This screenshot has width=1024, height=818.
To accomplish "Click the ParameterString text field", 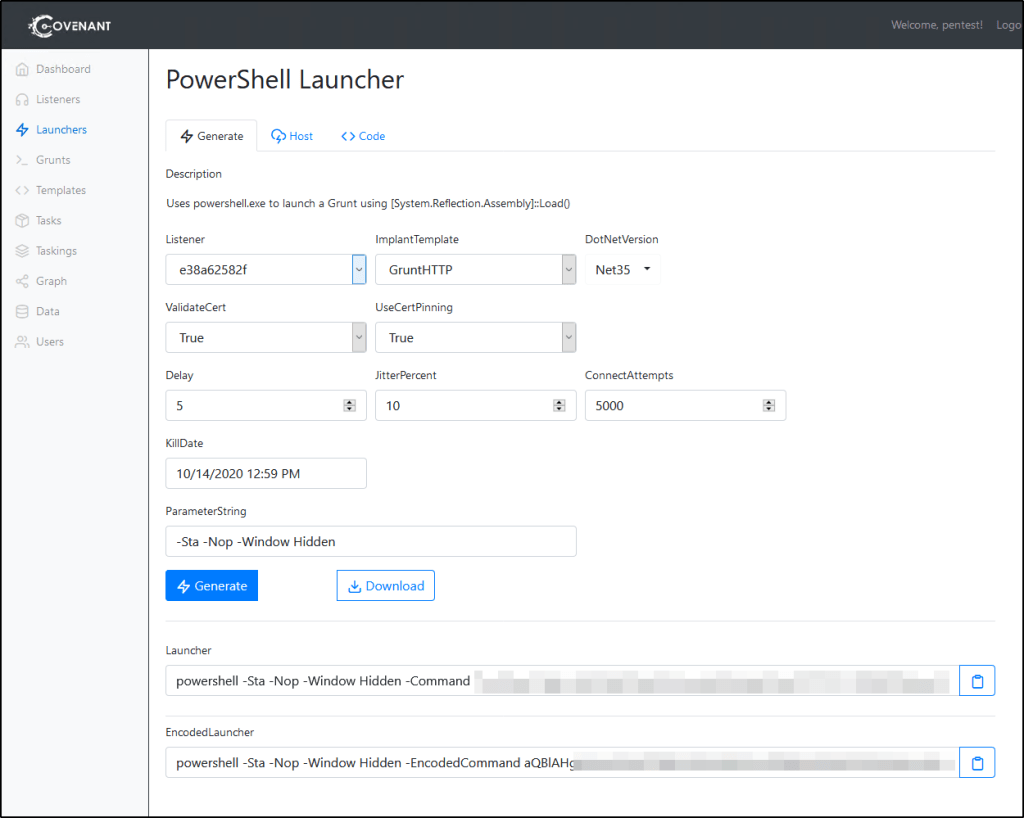I will (370, 541).
